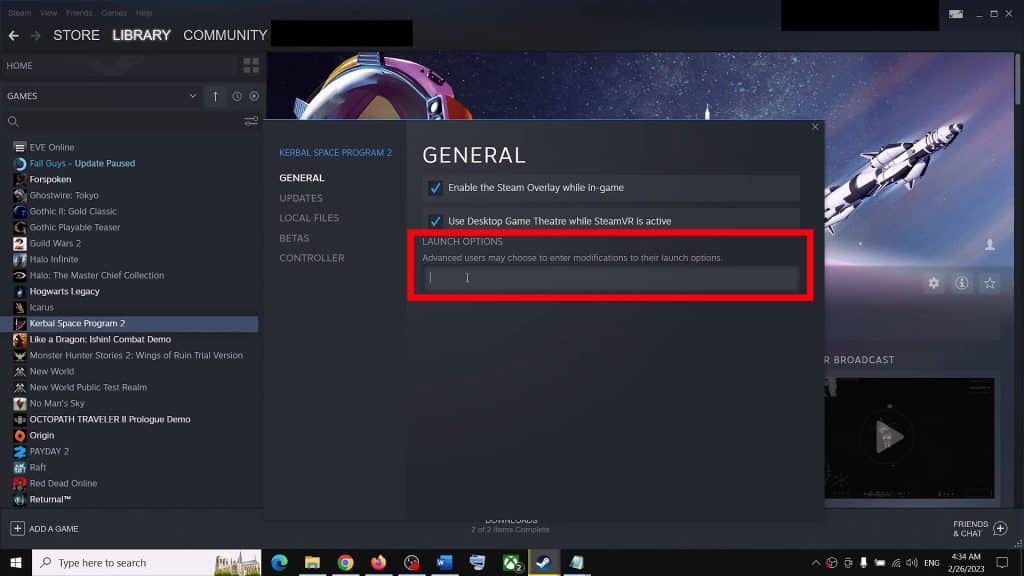Toggle Desktop Game Theatre checkbox
Screen dimensions: 1024x576
435,221
